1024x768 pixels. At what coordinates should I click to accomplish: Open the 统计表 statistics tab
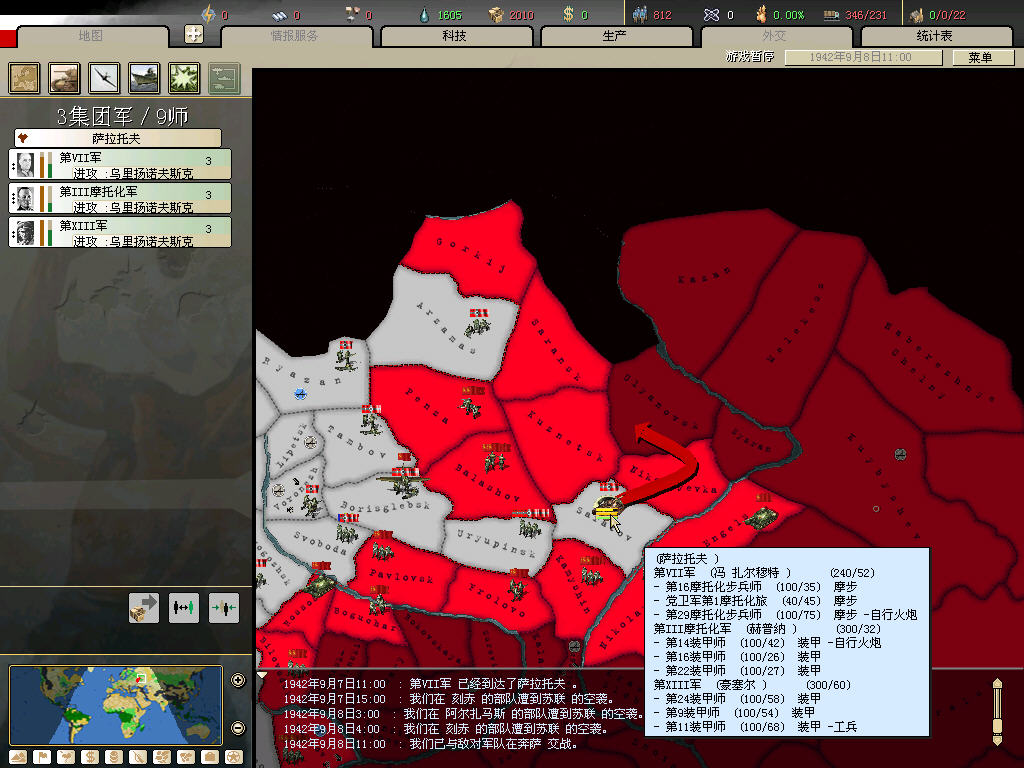(x=934, y=36)
